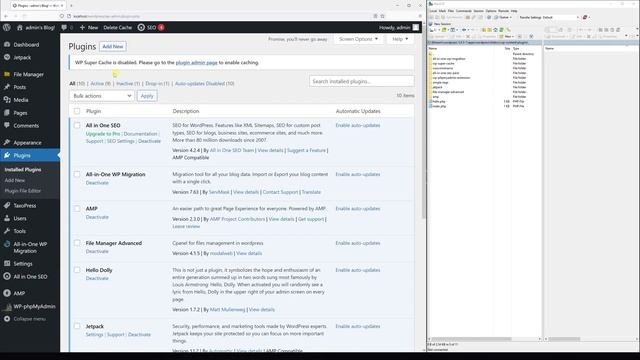
Task: Click the admin avatar in the admin bar
Action: coord(416,27)
